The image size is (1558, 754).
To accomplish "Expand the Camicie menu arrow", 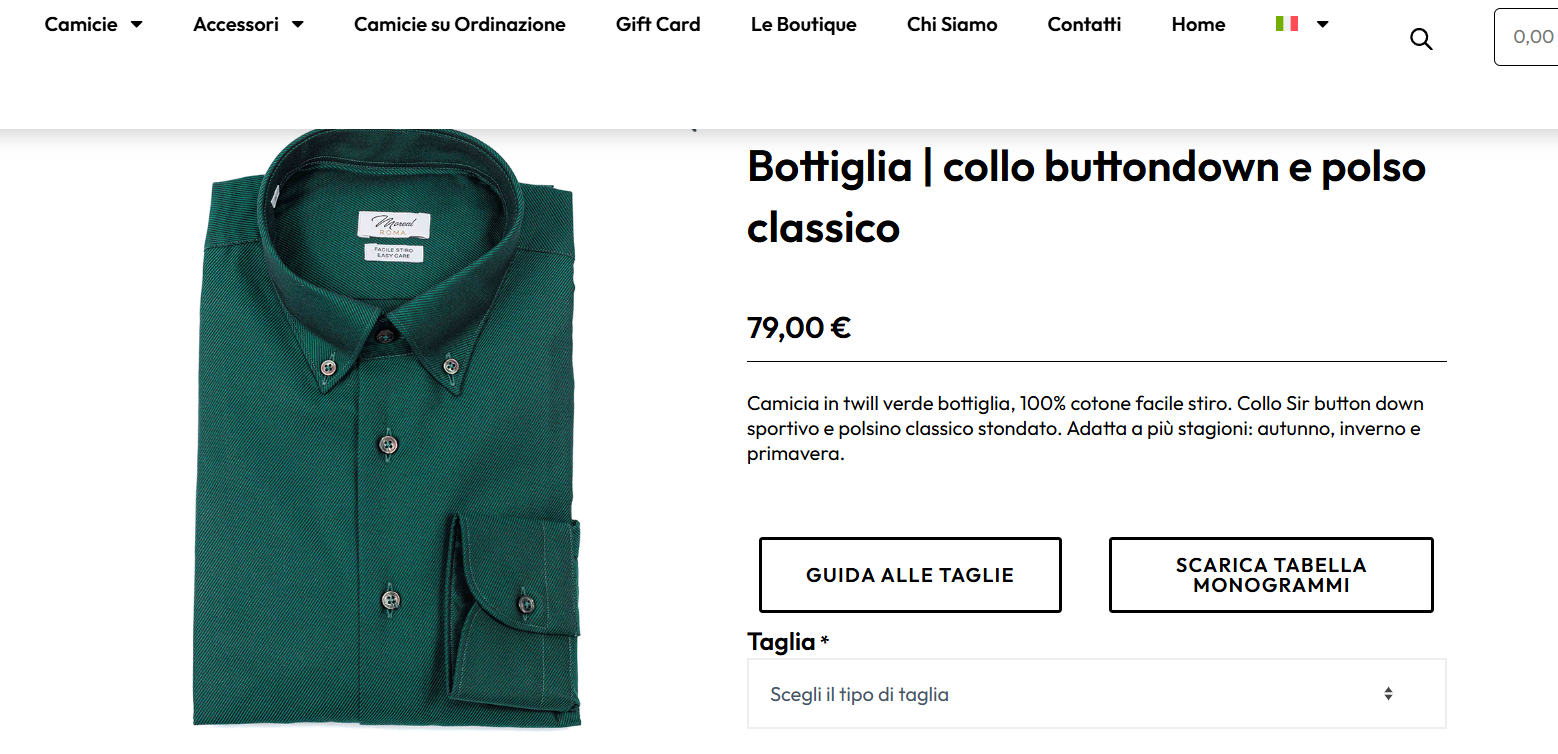I will click(137, 25).
